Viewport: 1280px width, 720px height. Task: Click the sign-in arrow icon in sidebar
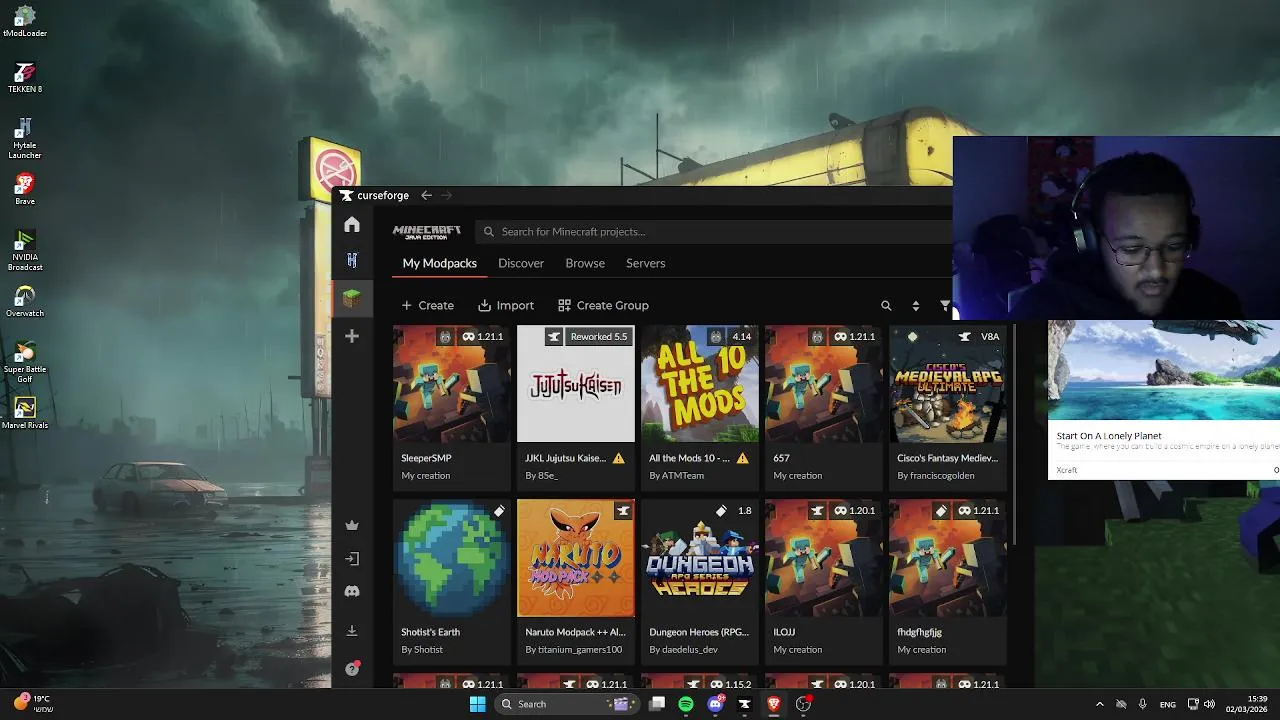[352, 559]
